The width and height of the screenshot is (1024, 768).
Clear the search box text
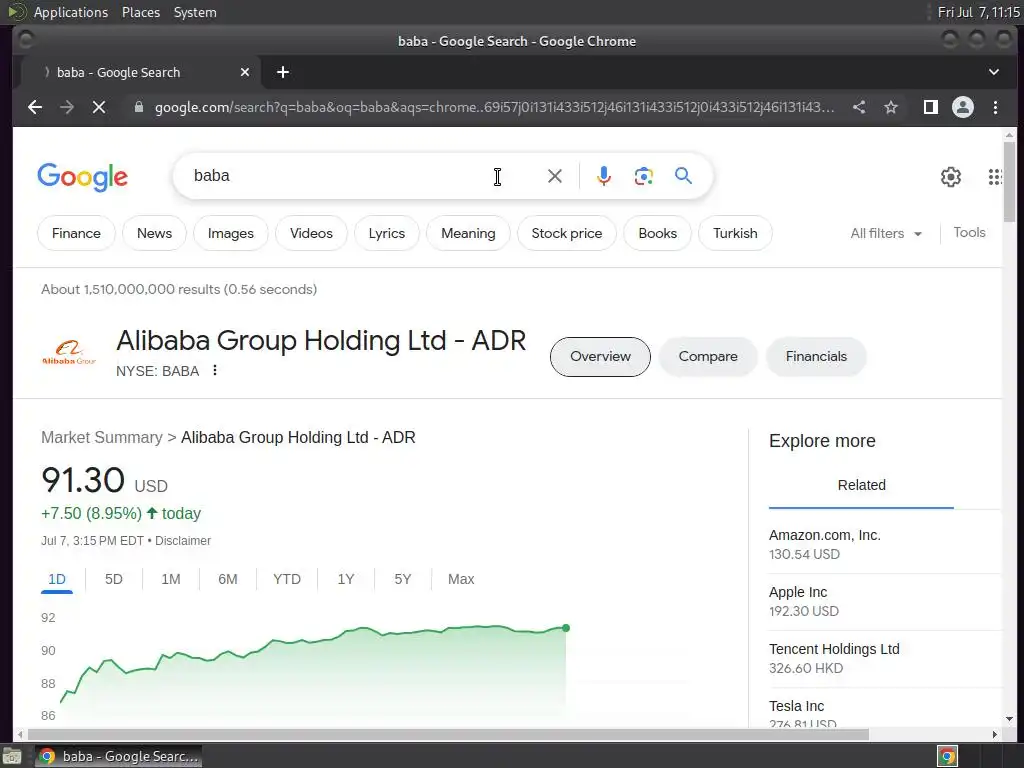(x=554, y=176)
